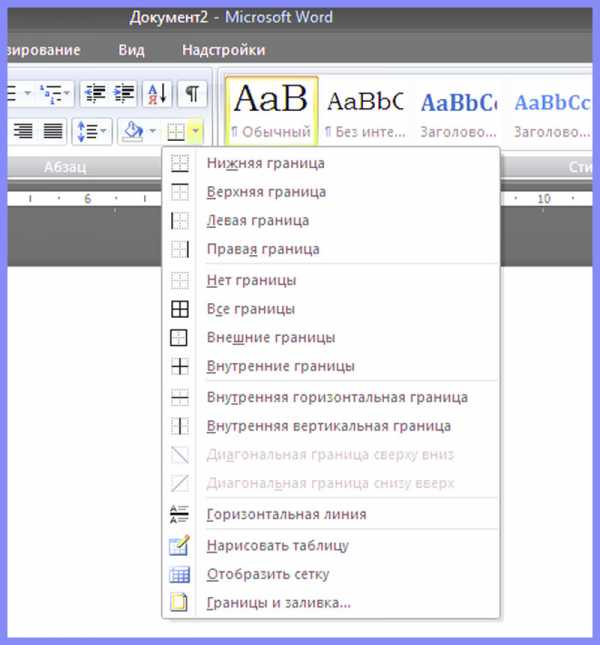This screenshot has height=645, width=600.
Task: Choose Все границы menu item
Action: pos(250,309)
